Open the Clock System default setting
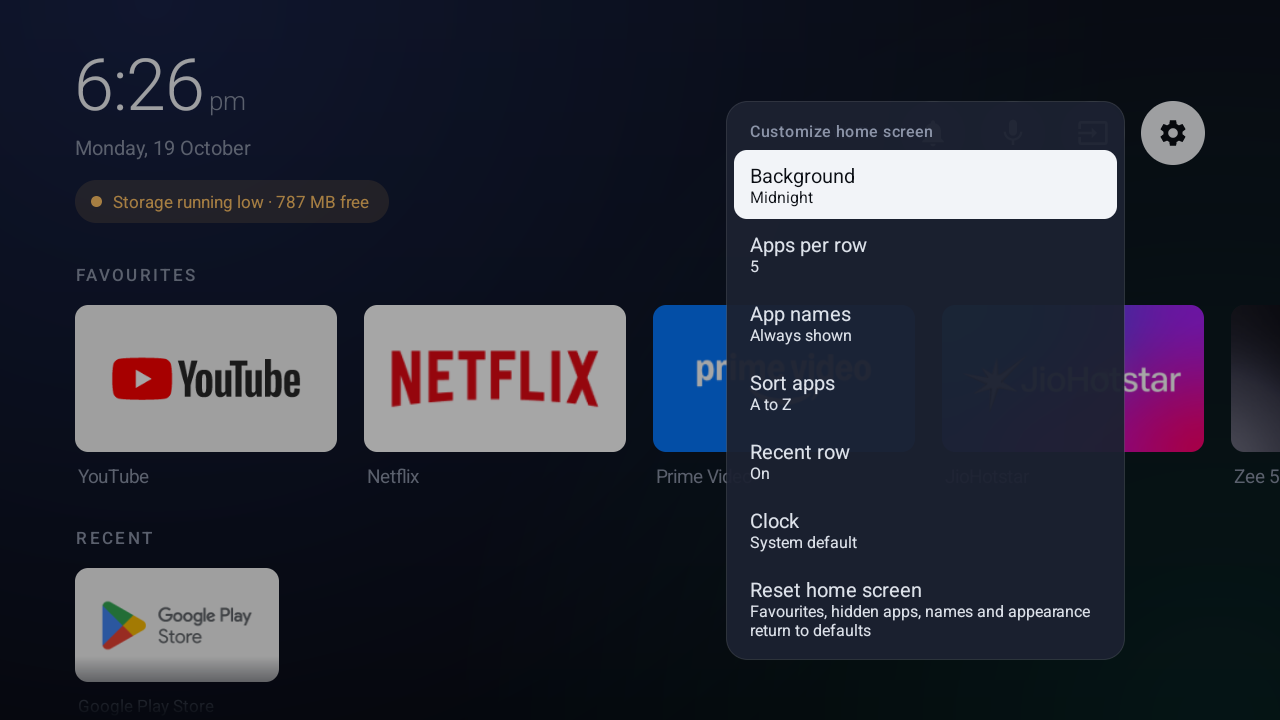Viewport: 1280px width, 720px height. [925, 530]
